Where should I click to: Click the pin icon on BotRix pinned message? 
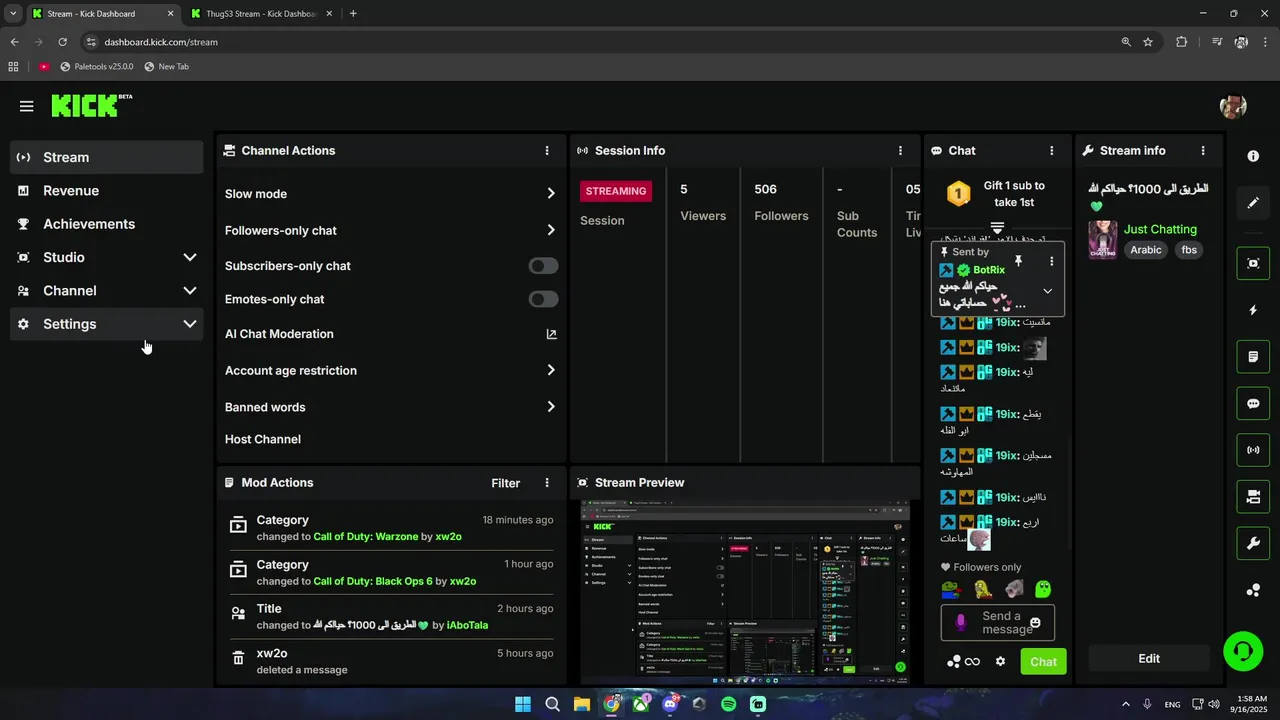(1018, 261)
